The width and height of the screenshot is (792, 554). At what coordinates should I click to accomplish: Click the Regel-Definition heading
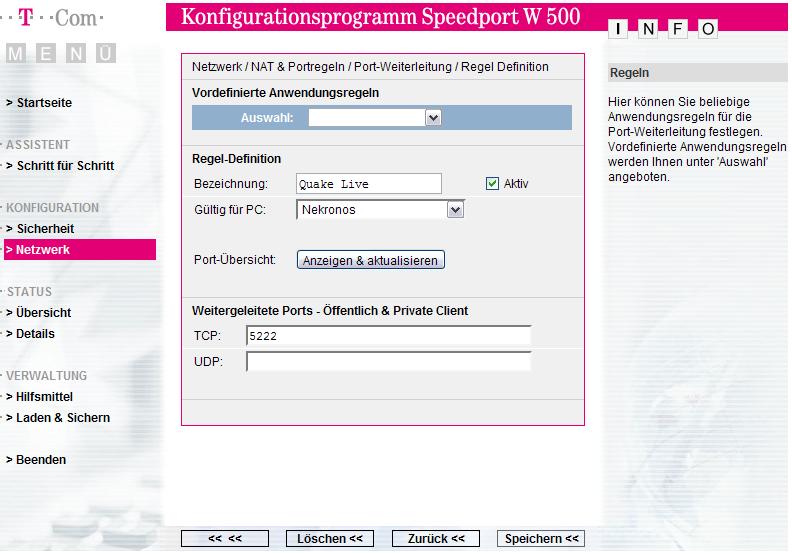(x=236, y=159)
